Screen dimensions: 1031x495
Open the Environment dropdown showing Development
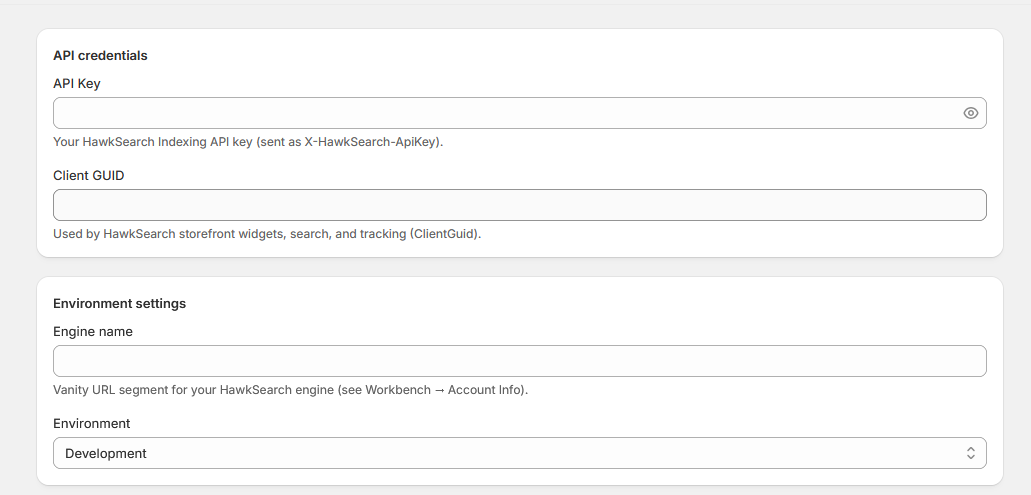[x=519, y=453]
